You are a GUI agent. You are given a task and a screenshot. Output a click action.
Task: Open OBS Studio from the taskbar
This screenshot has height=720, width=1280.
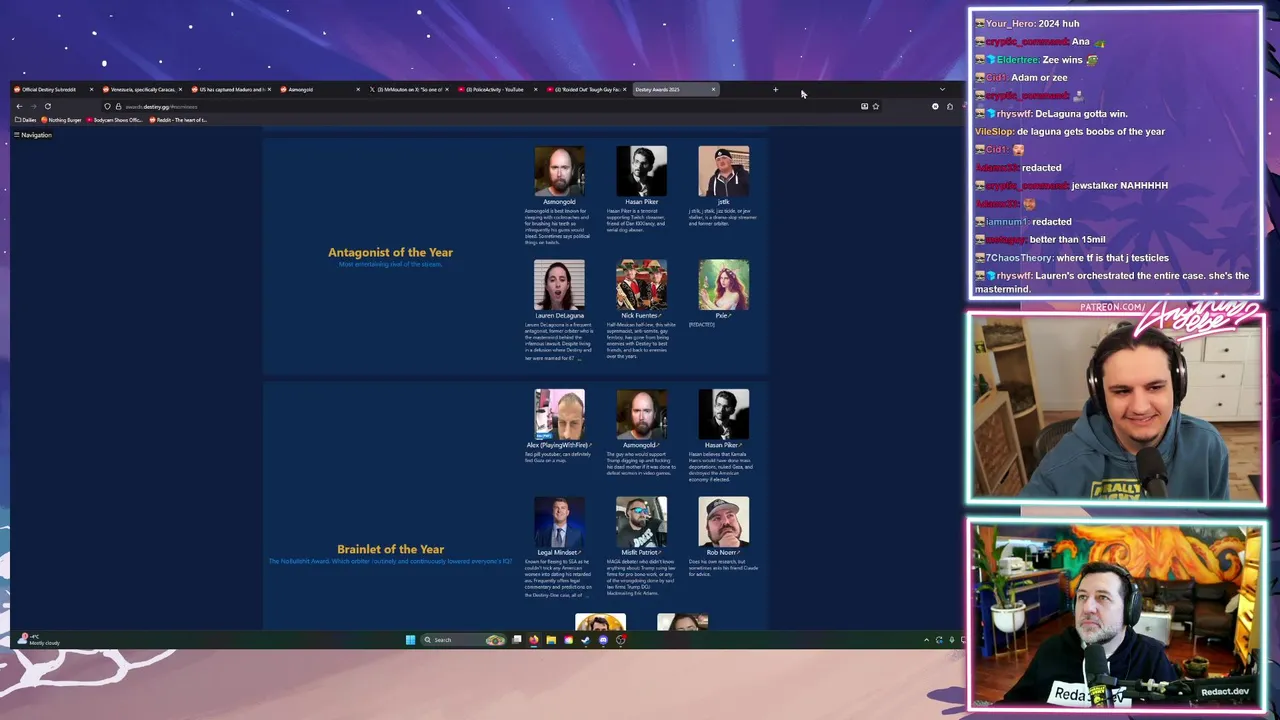pos(621,640)
